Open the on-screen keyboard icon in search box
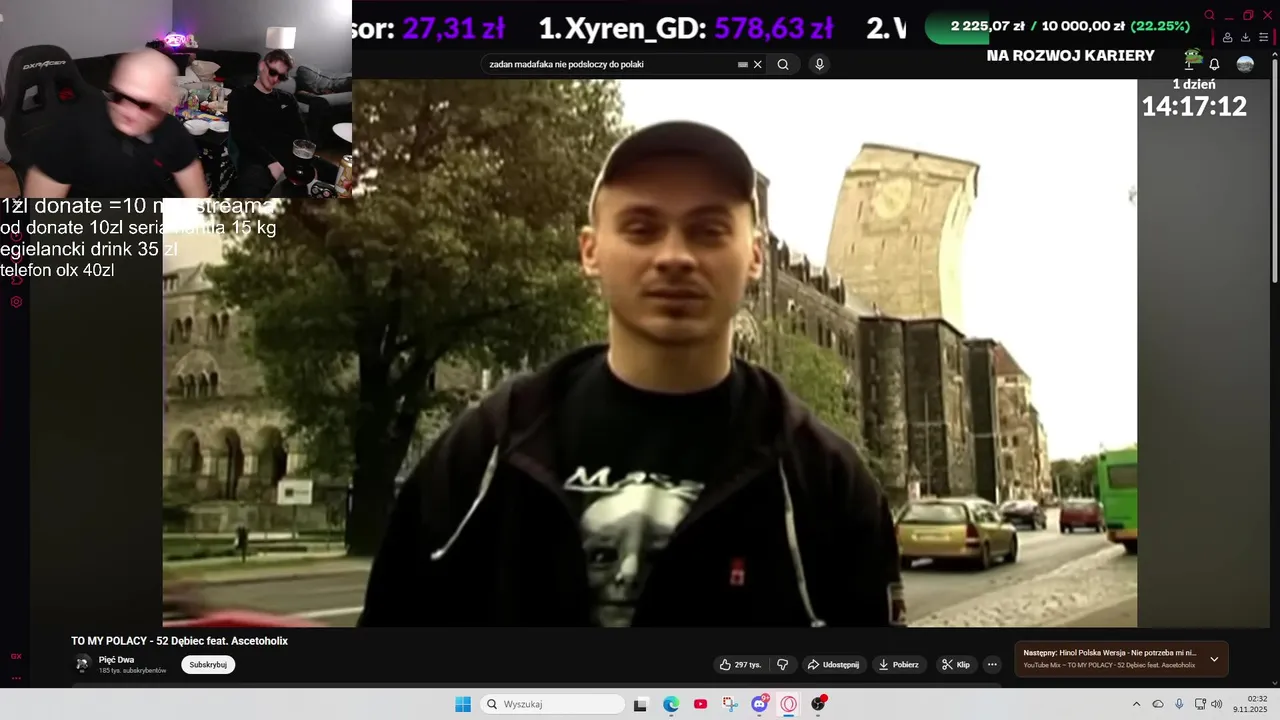The image size is (1280, 720). click(743, 64)
